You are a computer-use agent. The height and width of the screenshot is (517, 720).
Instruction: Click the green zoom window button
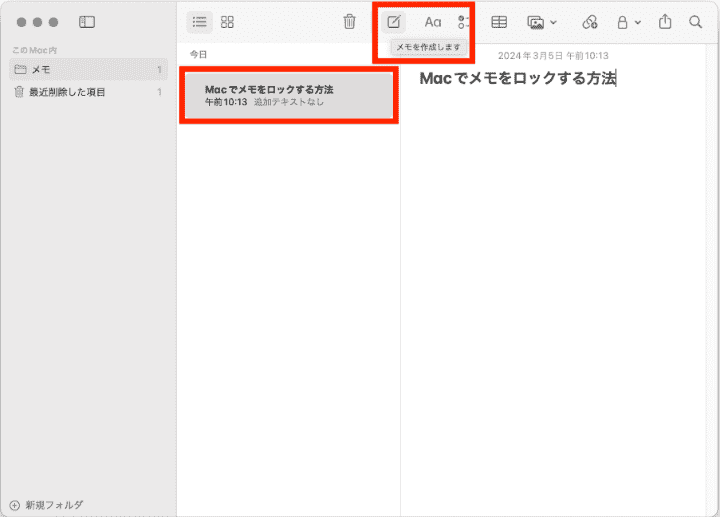coord(54,22)
